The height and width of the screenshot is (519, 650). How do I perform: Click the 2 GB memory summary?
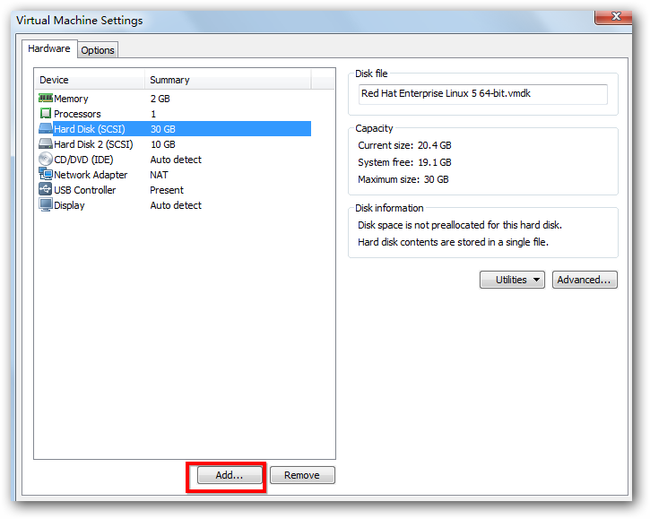[160, 99]
